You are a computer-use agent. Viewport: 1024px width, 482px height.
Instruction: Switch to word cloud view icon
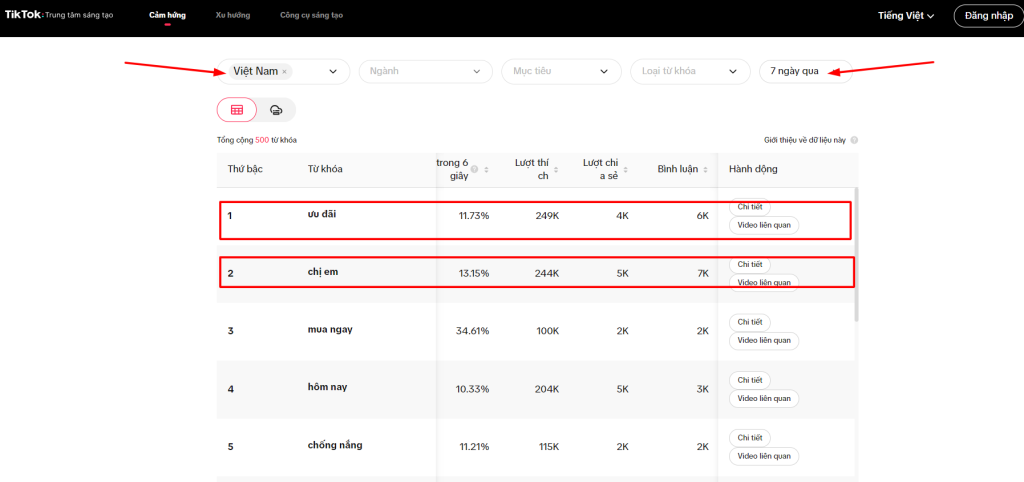[276, 110]
